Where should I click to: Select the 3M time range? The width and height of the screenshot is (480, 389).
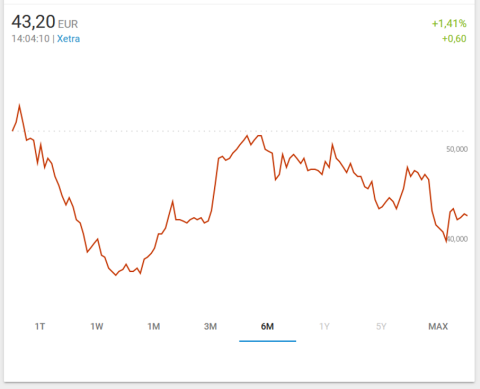point(211,326)
